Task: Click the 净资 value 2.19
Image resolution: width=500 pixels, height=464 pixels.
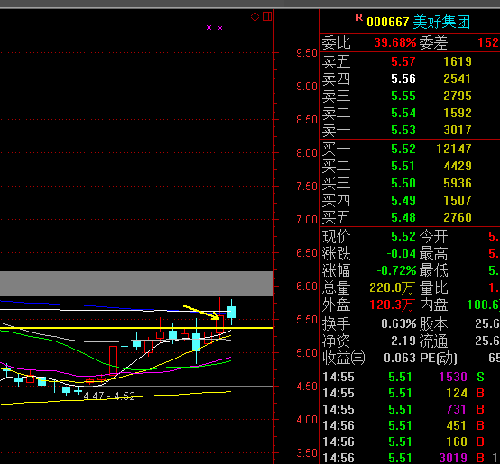Action: 403,341
